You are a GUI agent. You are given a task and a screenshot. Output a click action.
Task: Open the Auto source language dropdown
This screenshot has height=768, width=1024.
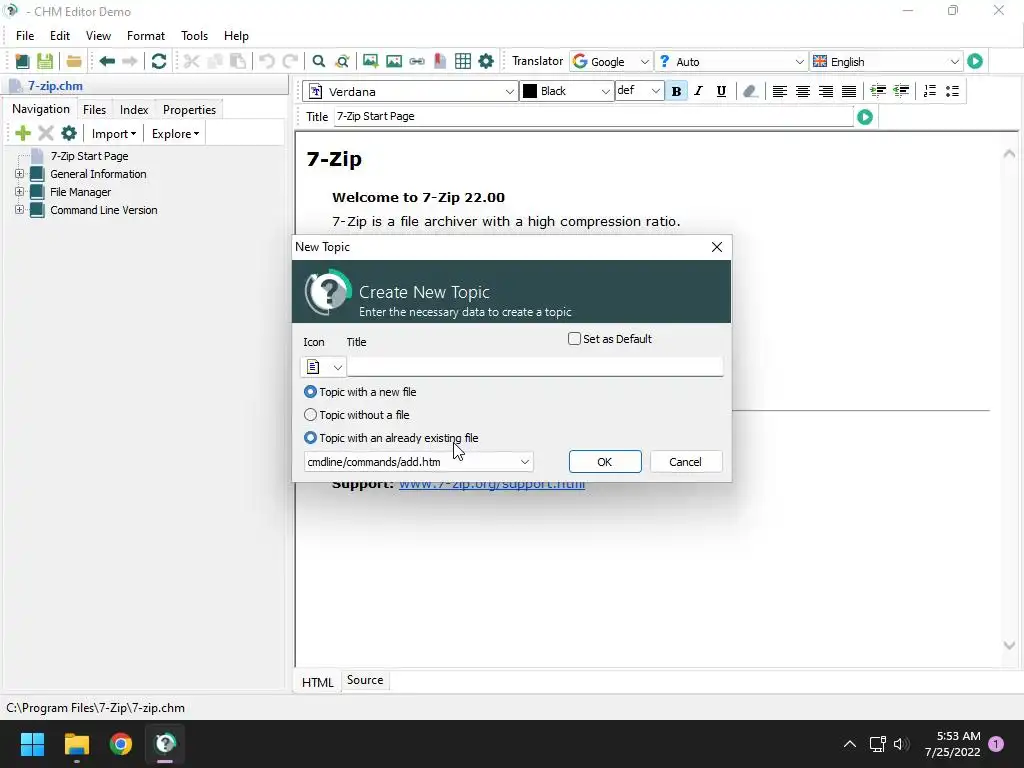coord(799,61)
